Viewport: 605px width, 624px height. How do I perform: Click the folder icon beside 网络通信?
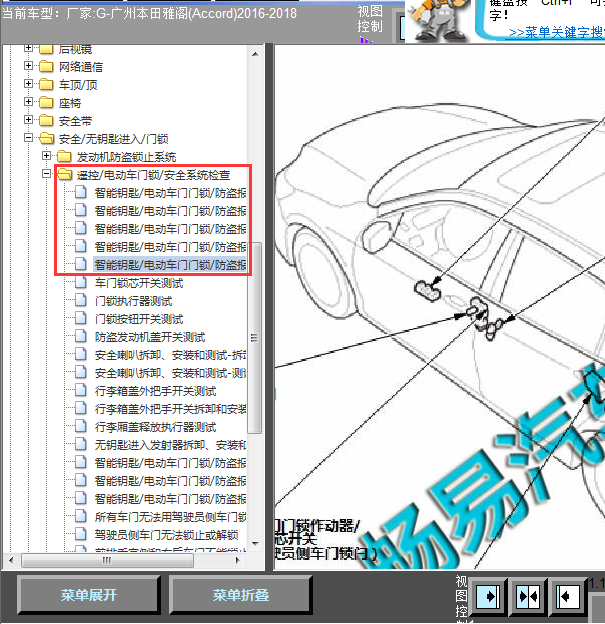46,66
